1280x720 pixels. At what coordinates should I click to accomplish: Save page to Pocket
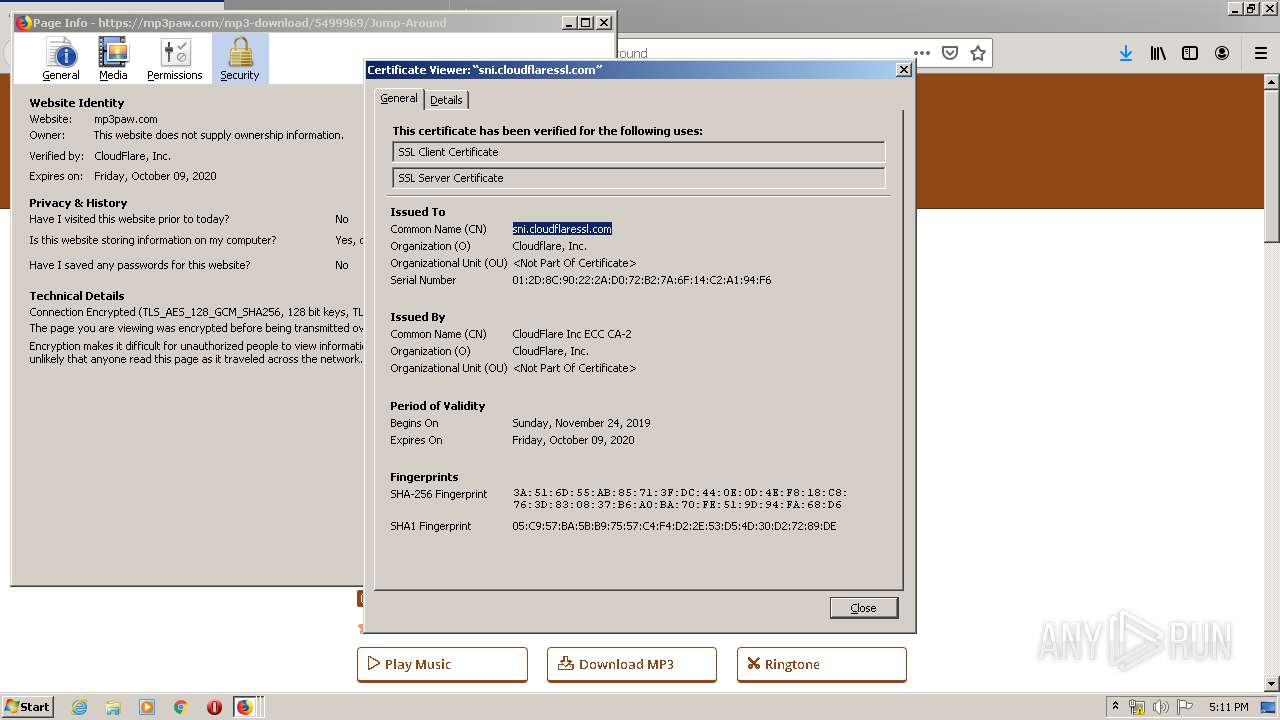[950, 53]
